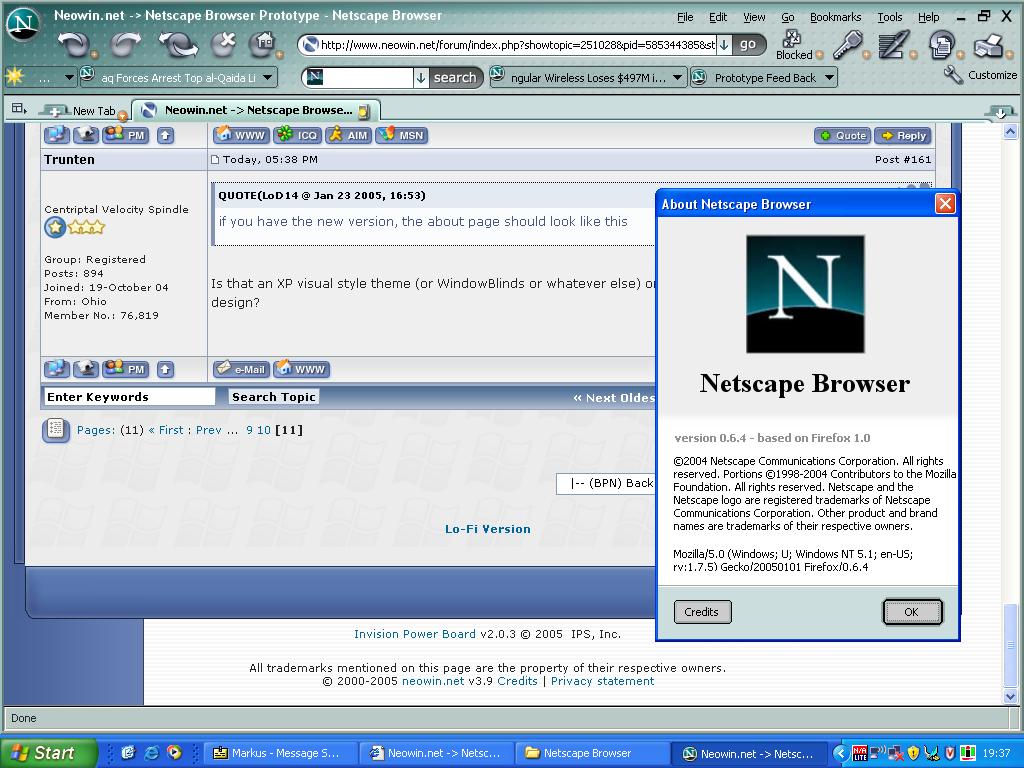Go to the Home page icon
1024x768 pixels.
pos(263,44)
